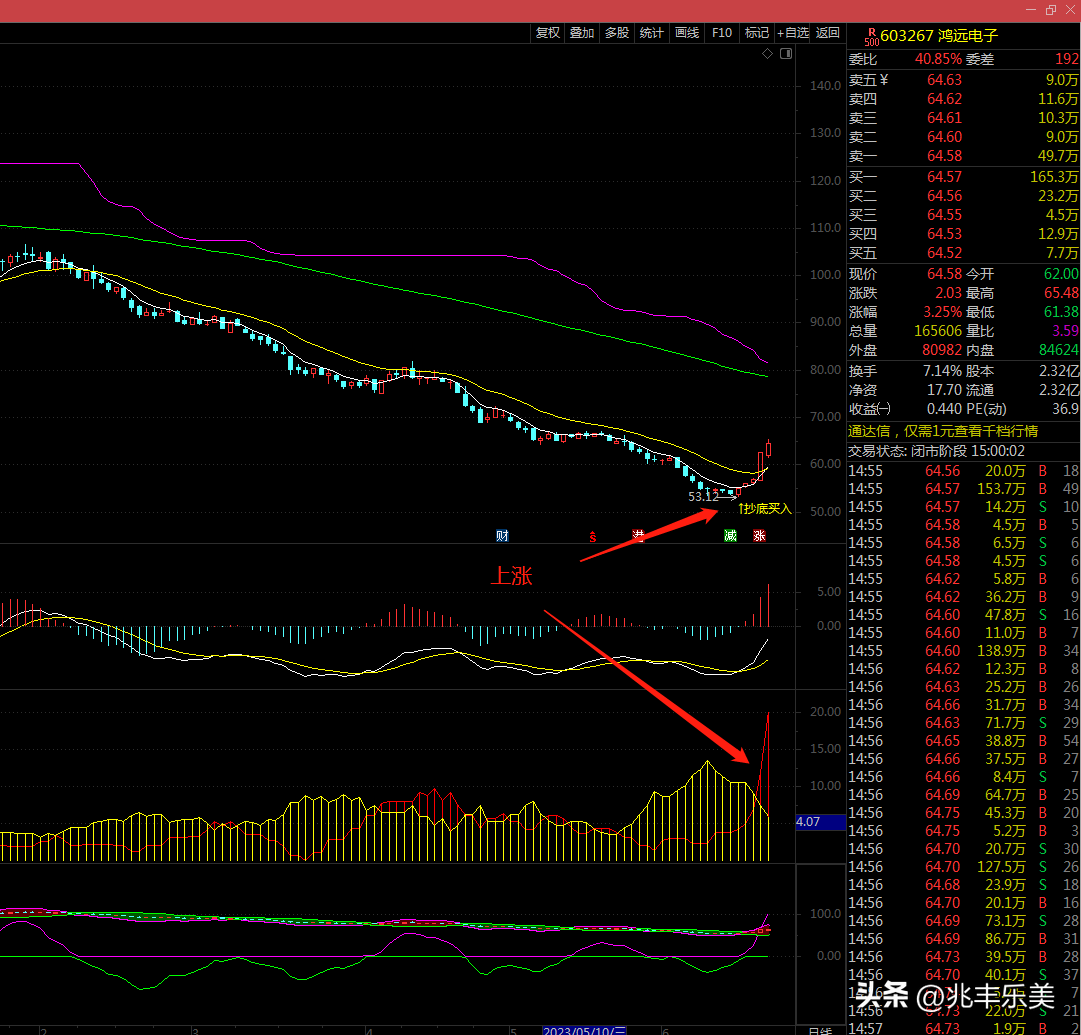The width and height of the screenshot is (1081, 1035).
Task: Click the 抄底买入 signal label
Action: tap(765, 509)
